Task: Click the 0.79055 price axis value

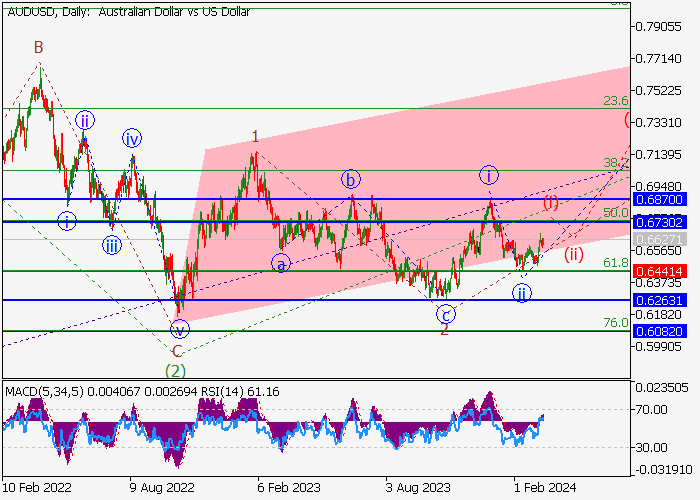Action: pos(658,27)
